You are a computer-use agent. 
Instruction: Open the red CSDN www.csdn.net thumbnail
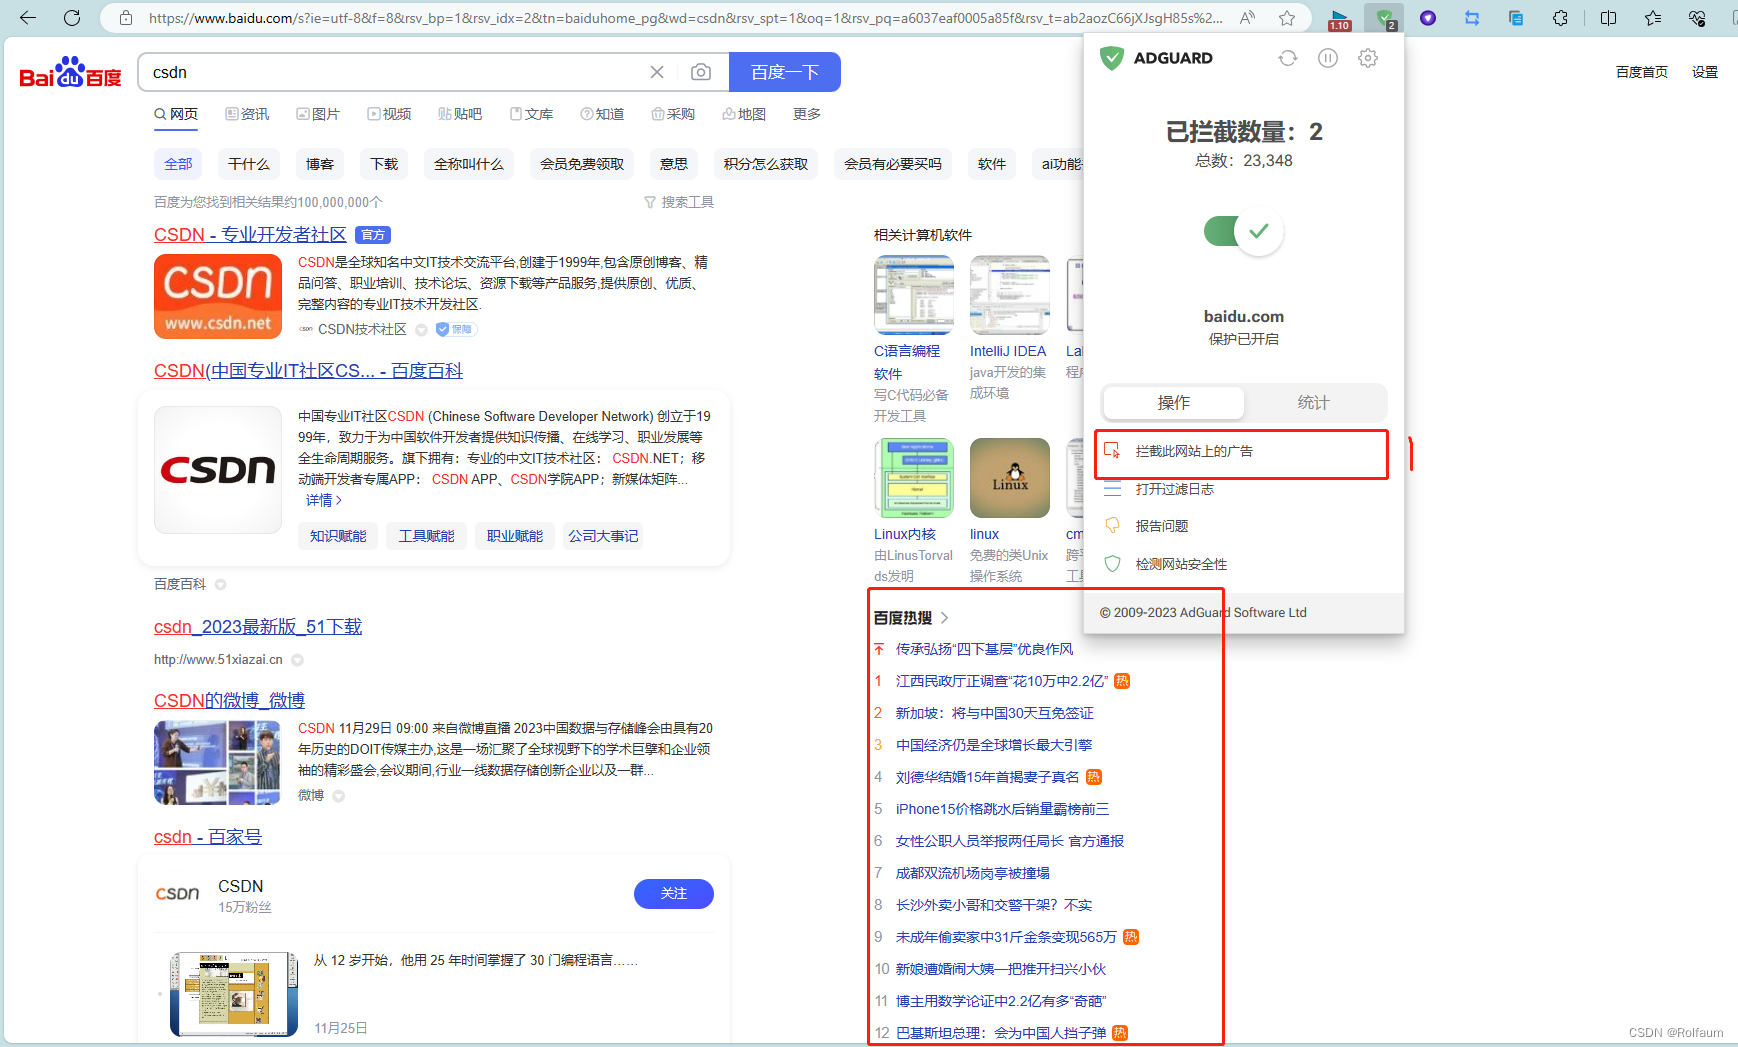(218, 296)
